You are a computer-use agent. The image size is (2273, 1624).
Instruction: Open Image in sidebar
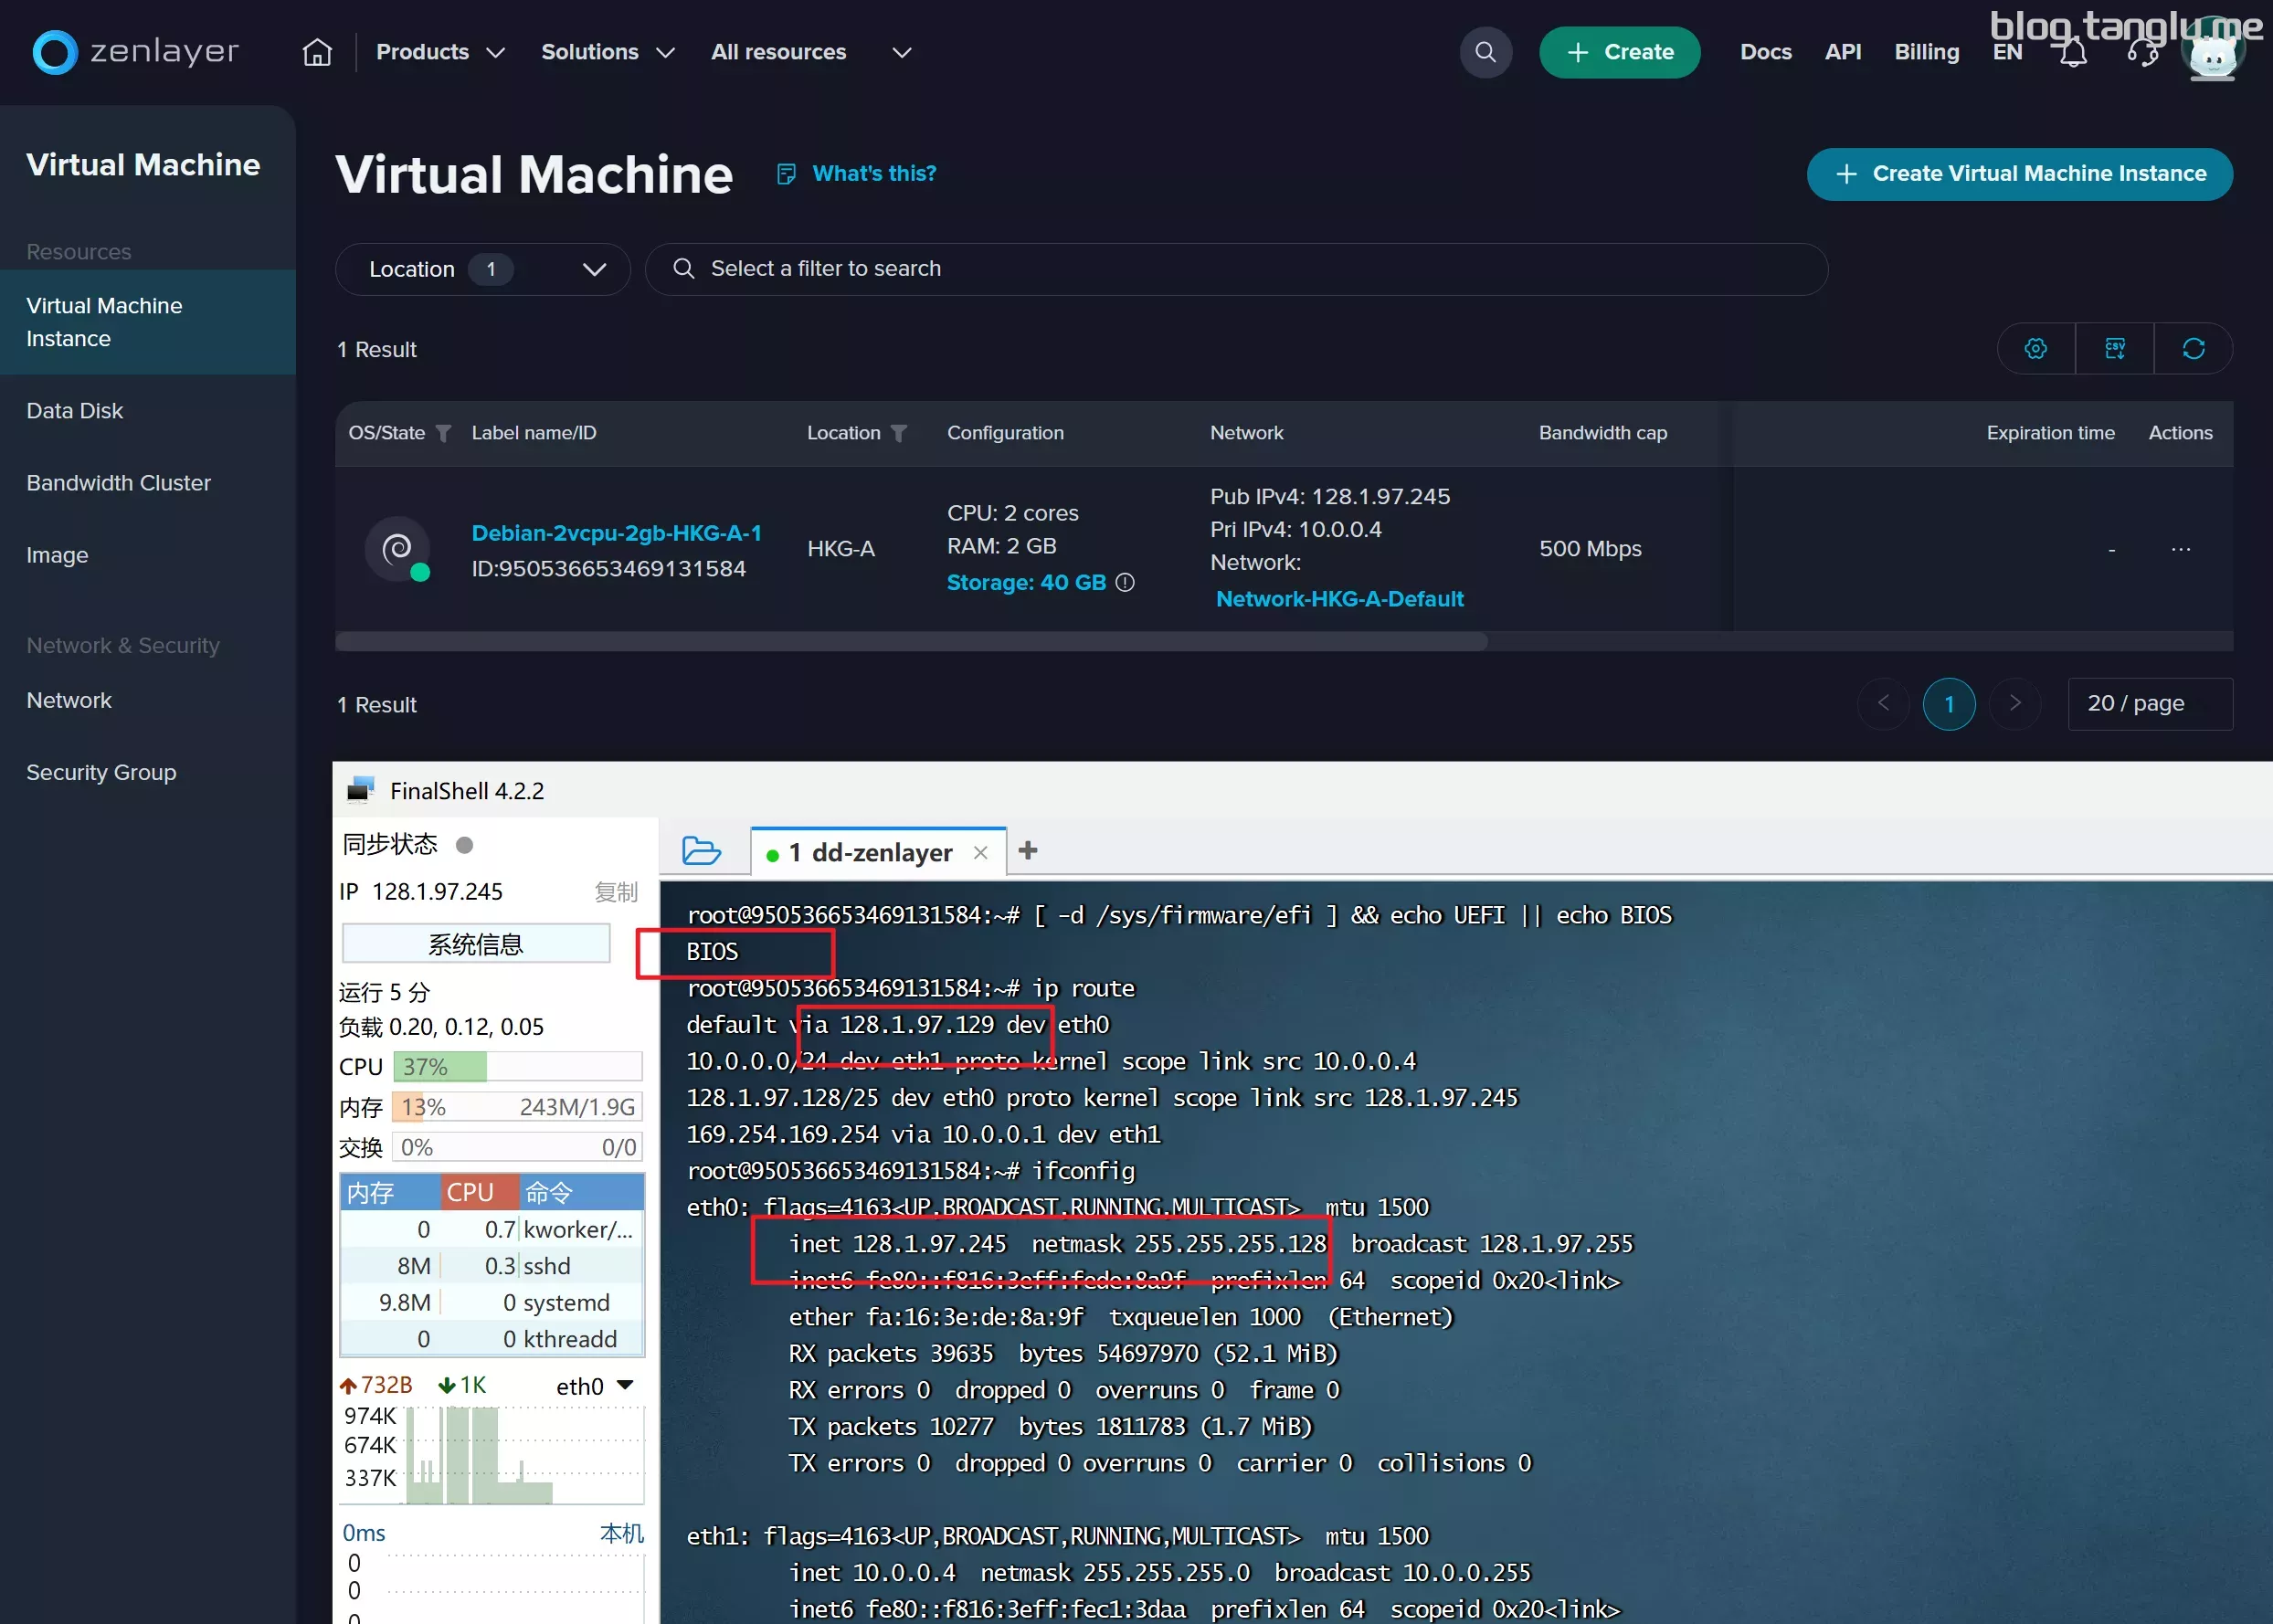(57, 555)
